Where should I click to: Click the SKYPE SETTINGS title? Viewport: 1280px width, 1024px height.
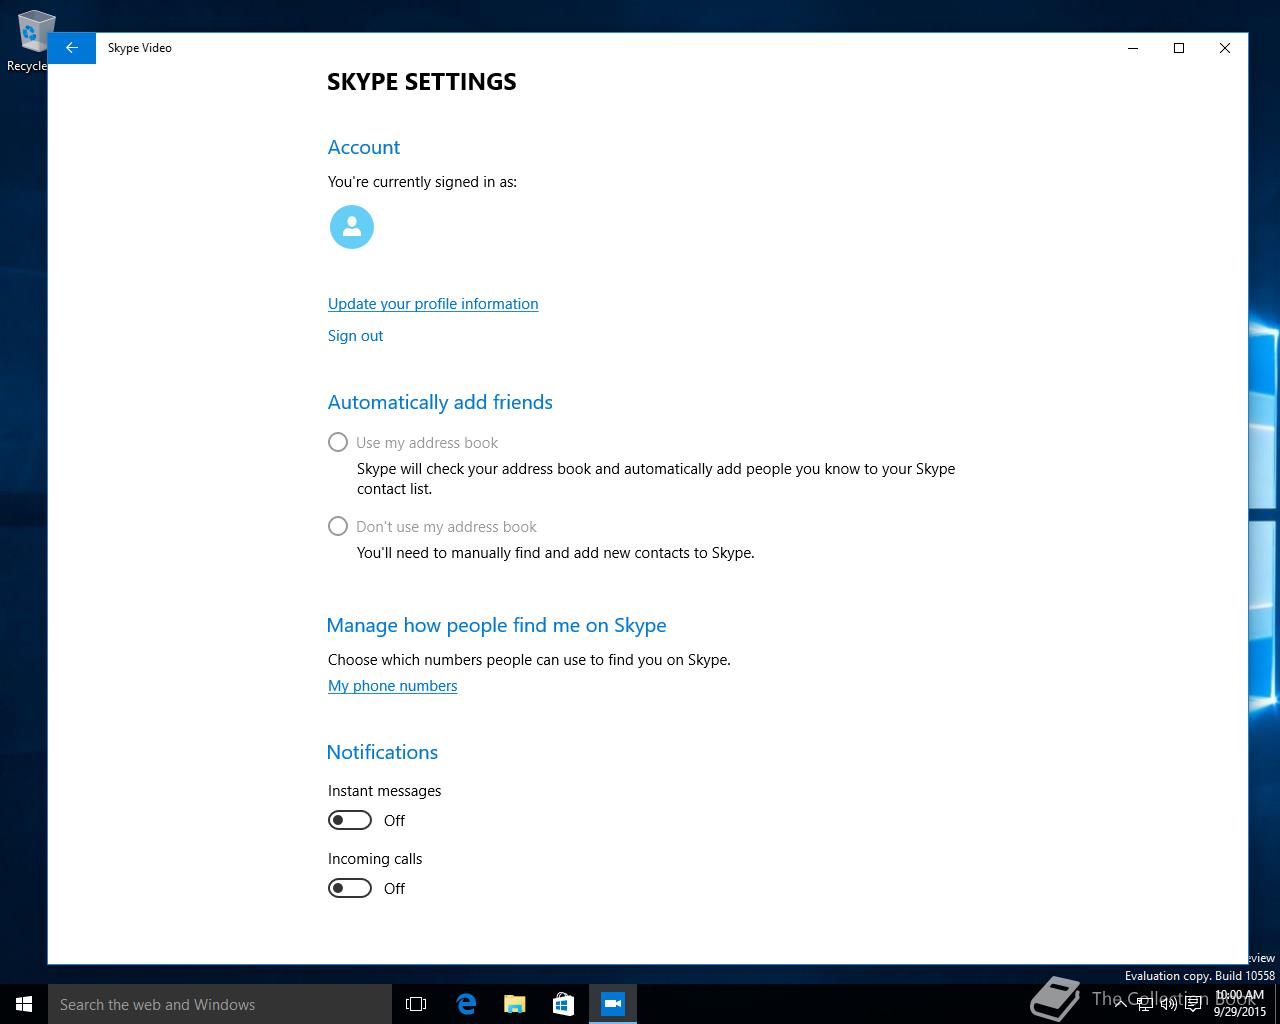point(422,82)
